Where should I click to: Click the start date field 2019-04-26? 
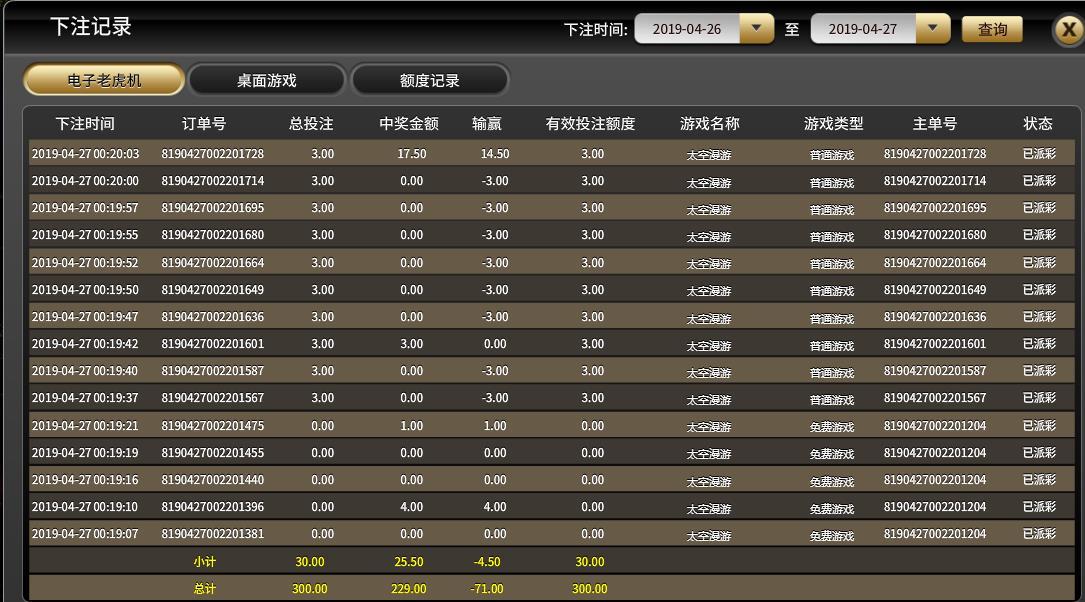pyautogui.click(x=686, y=29)
